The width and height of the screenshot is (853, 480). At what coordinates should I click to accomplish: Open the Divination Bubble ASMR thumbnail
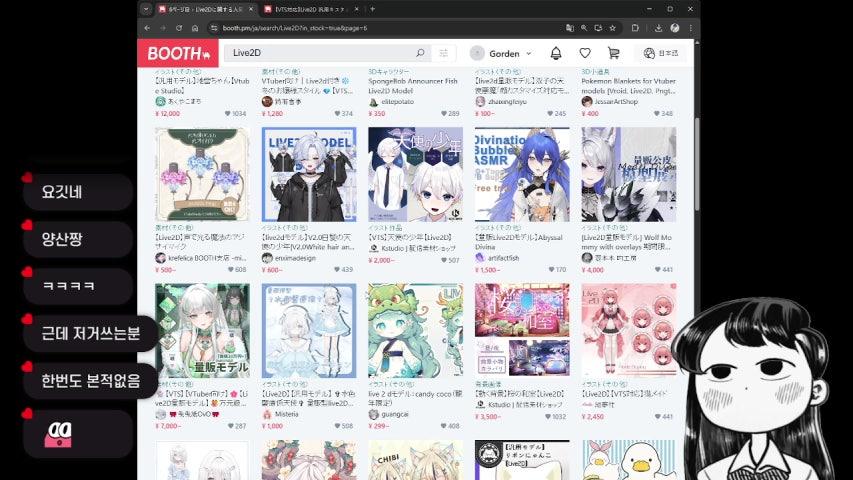tap(522, 174)
